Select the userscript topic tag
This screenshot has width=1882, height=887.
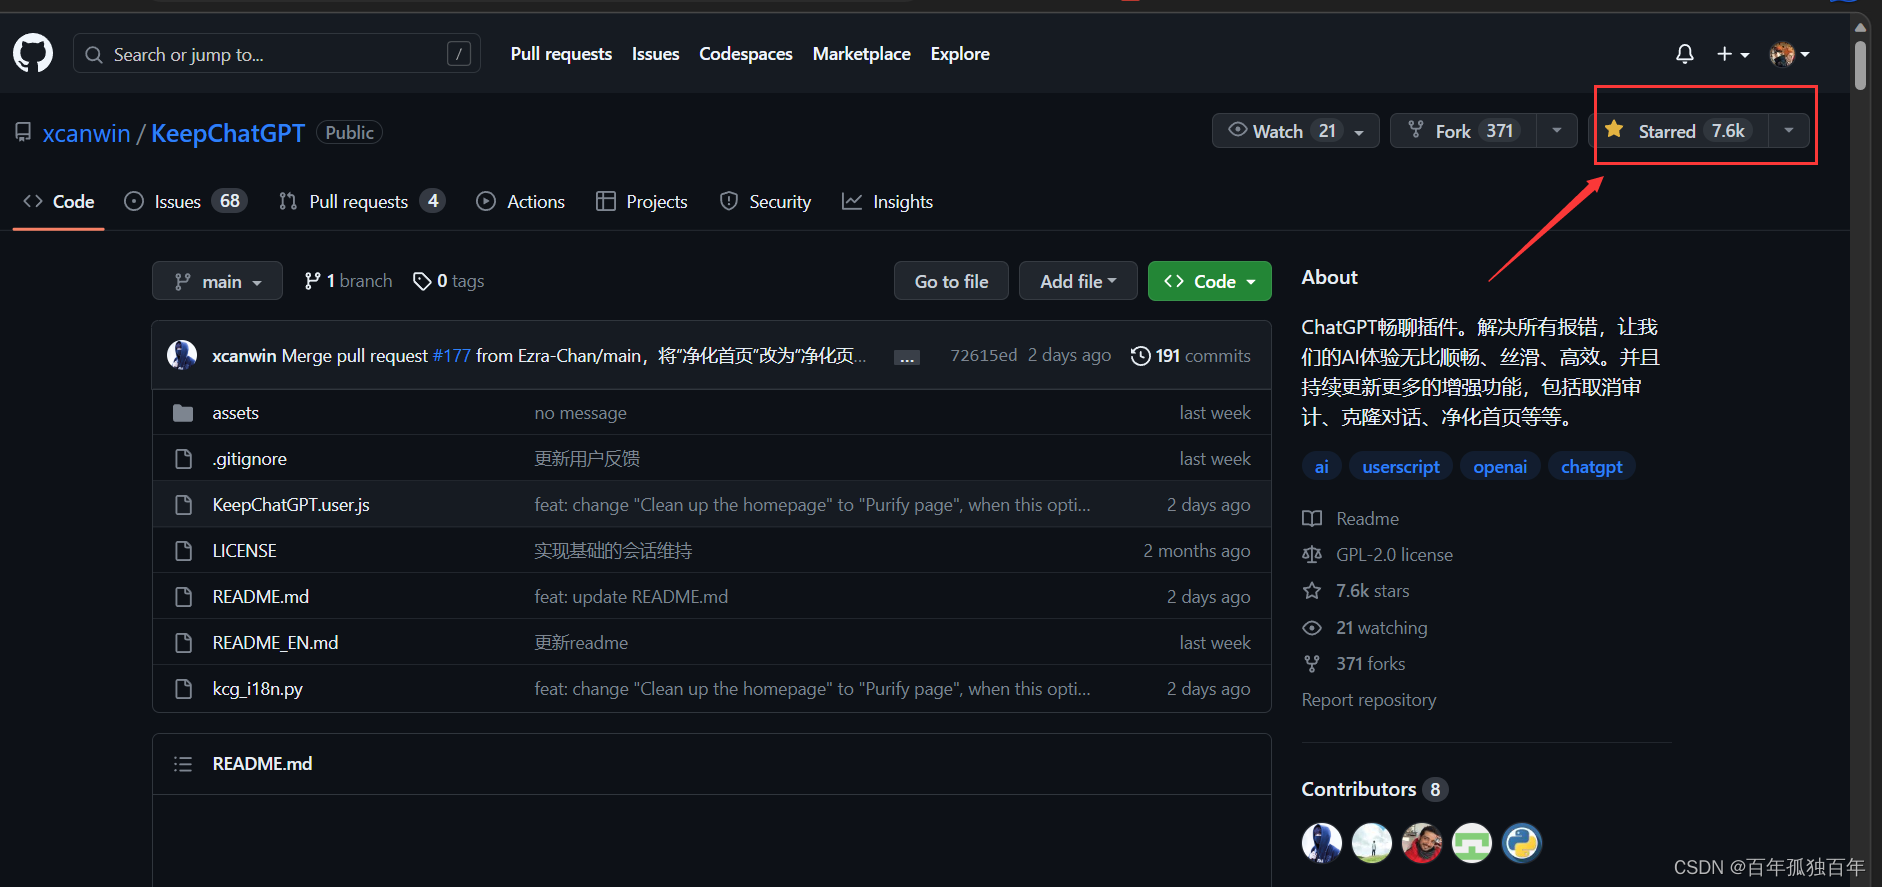[1401, 467]
